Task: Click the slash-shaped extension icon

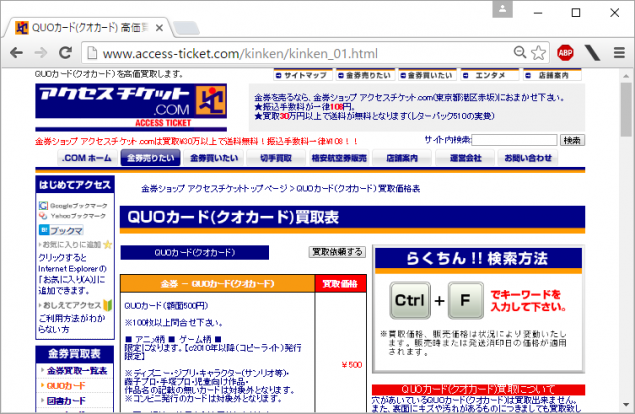Action: [592, 53]
